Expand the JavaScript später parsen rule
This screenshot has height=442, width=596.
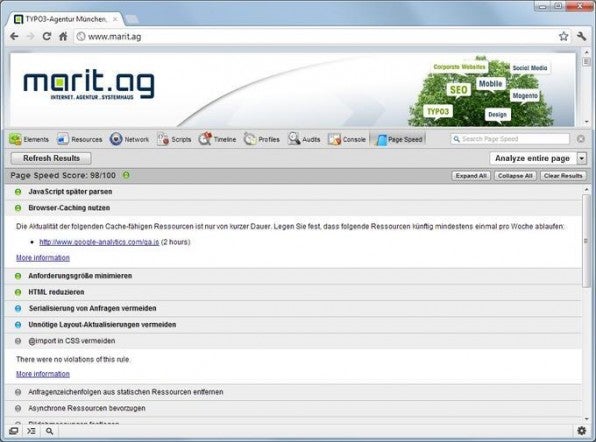pyautogui.click(x=293, y=192)
